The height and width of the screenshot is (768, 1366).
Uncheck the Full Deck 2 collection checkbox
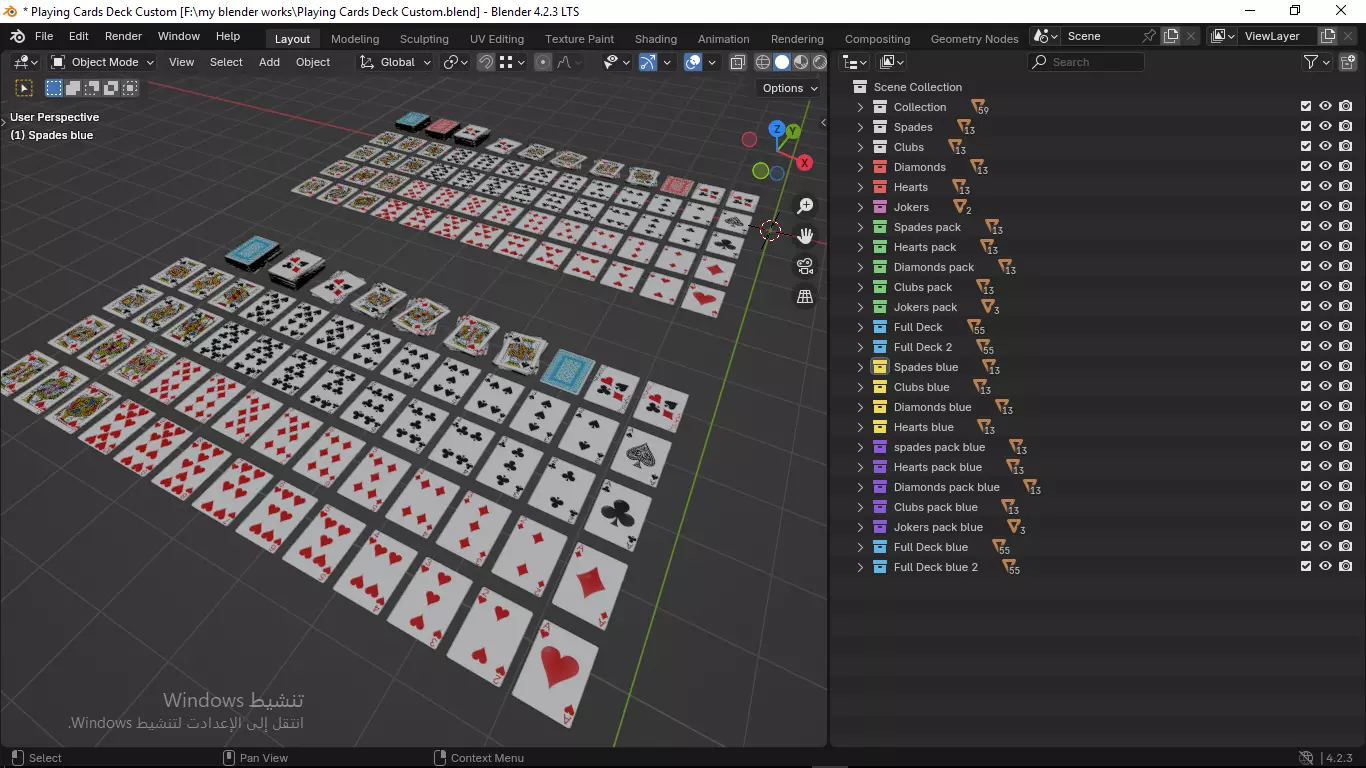coord(1306,347)
